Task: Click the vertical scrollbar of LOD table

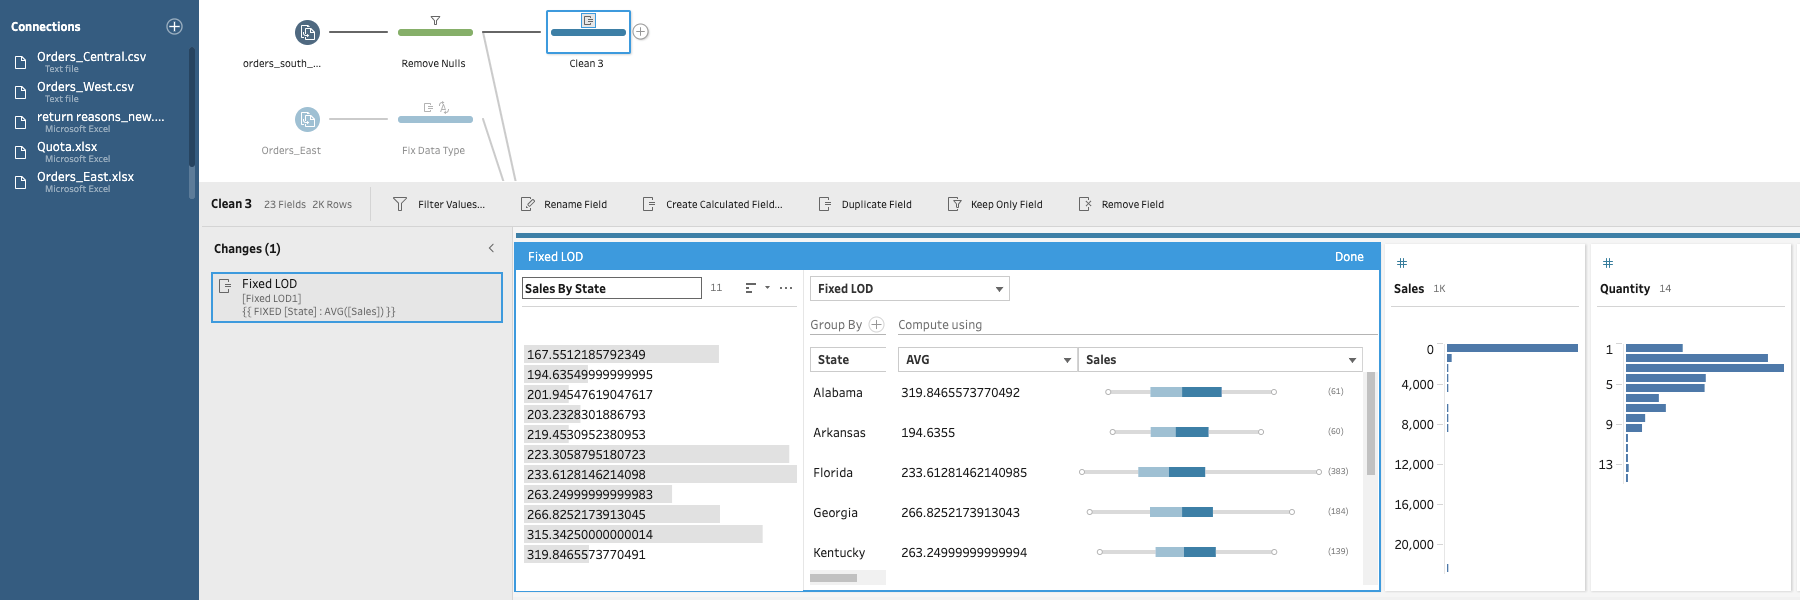Action: (x=1370, y=424)
